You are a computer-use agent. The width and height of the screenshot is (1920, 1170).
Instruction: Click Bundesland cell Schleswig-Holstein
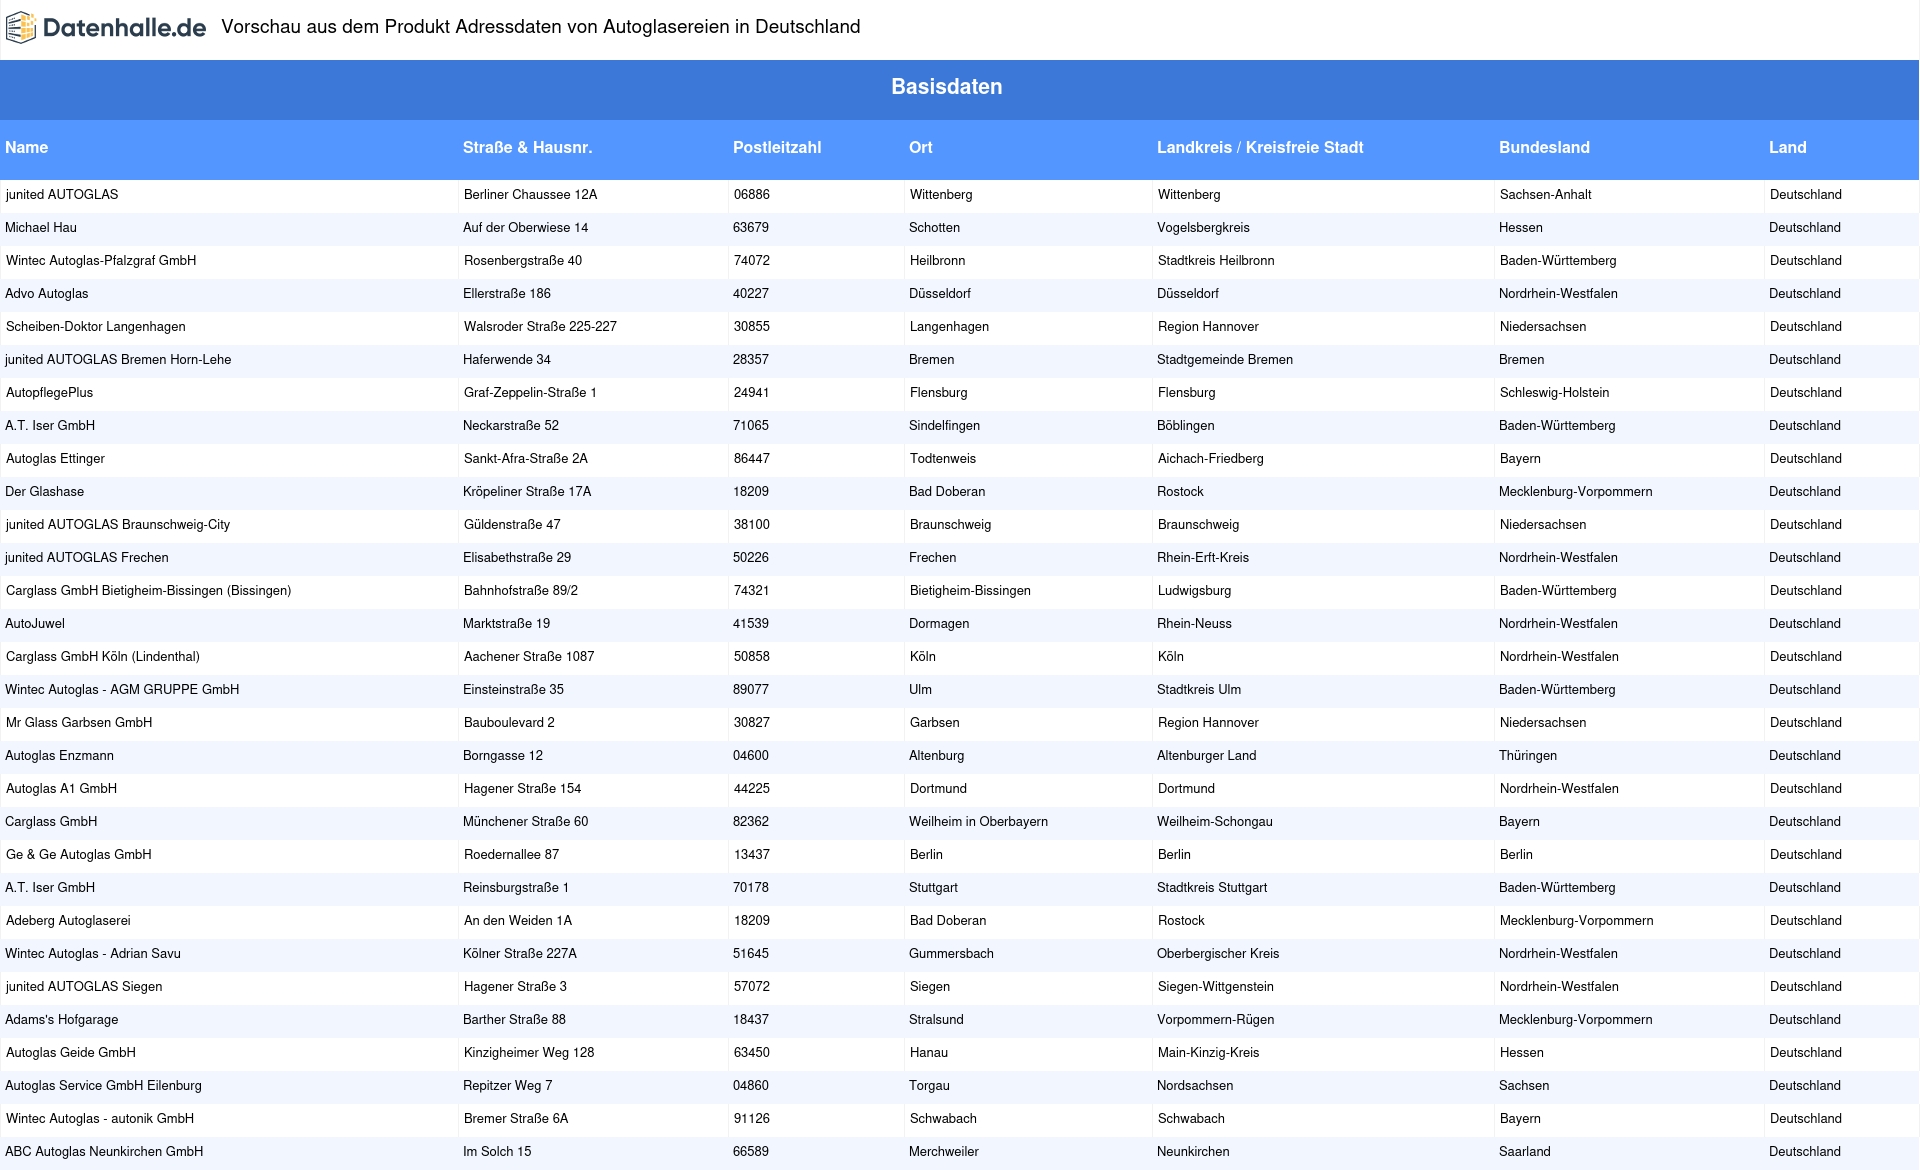pos(1555,393)
